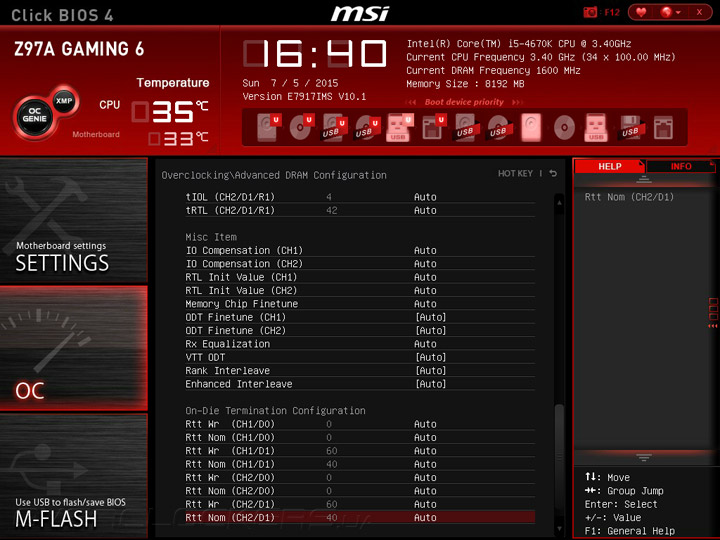Click right arrows beside Boot device priority
This screenshot has height=540, width=720.
[517, 102]
